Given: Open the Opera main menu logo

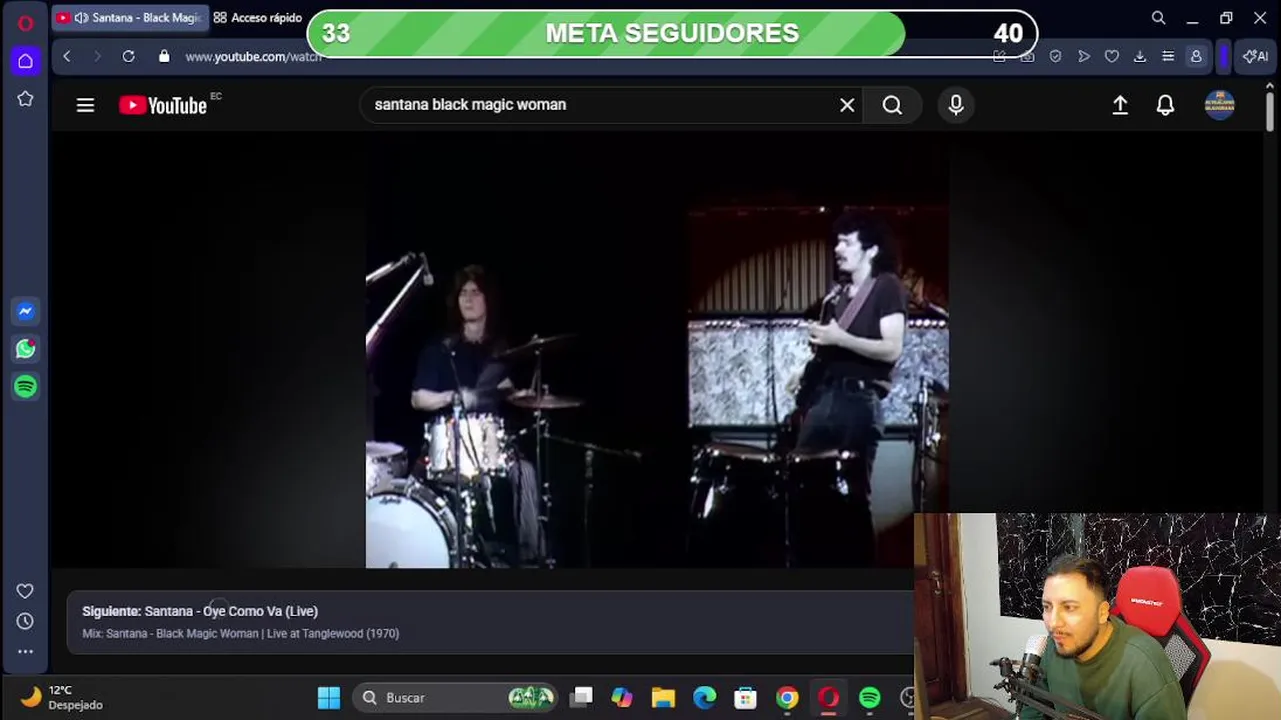Looking at the screenshot, I should [x=25, y=22].
